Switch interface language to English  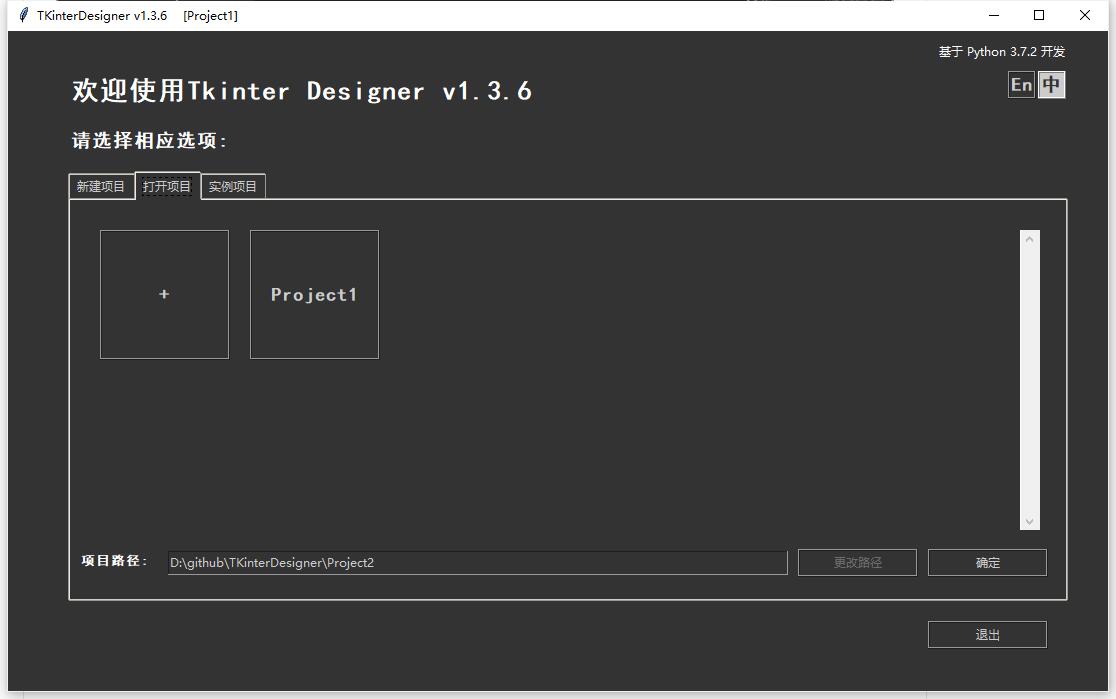(1021, 85)
